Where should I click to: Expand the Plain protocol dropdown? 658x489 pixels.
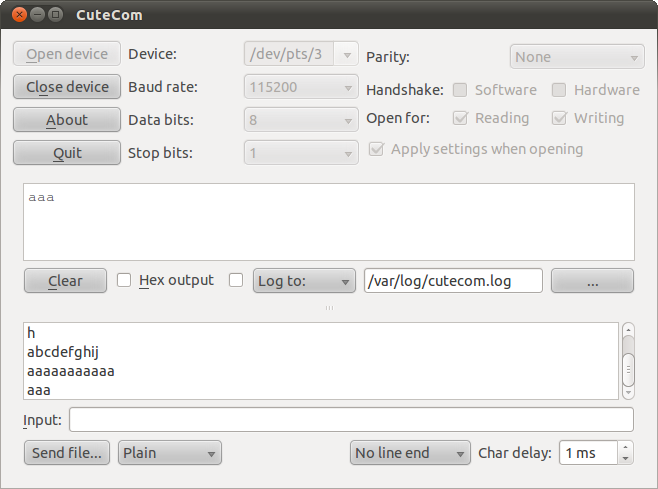pos(169,453)
